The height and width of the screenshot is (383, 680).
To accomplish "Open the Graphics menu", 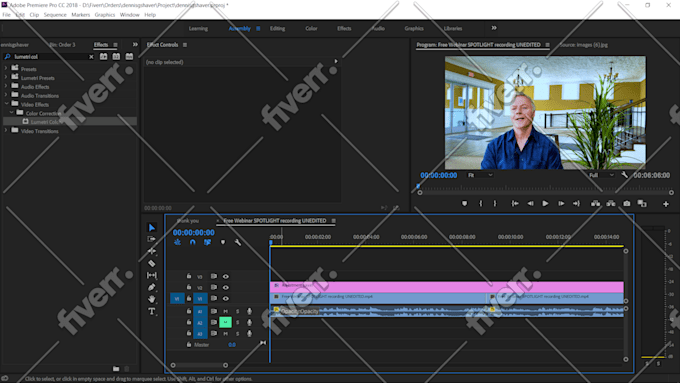I will 105,15.
